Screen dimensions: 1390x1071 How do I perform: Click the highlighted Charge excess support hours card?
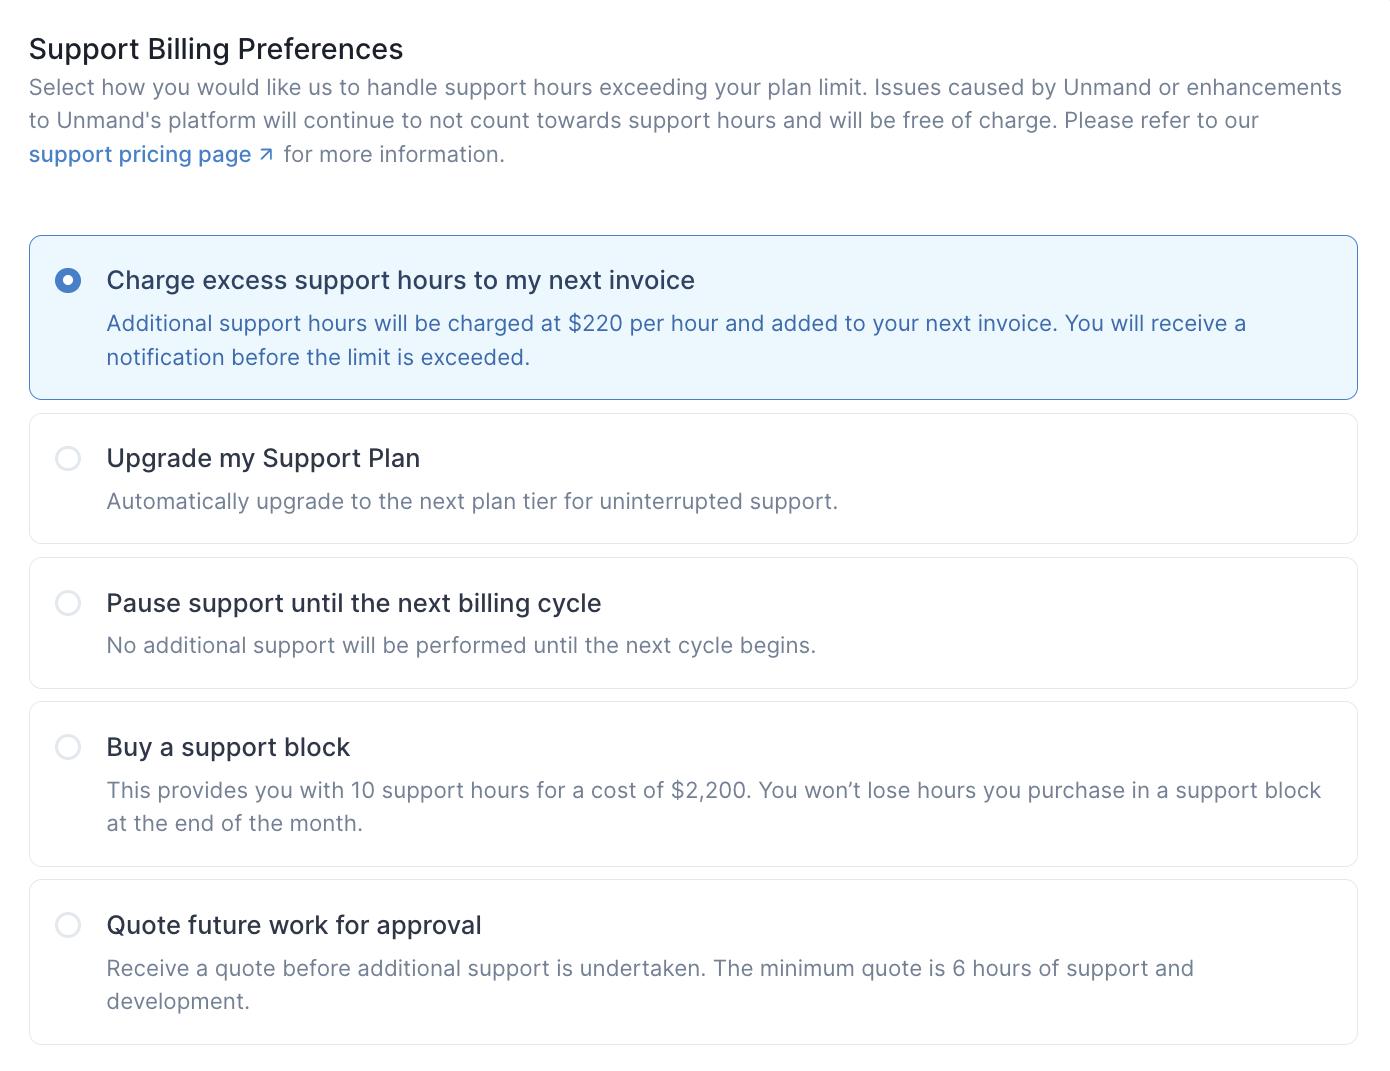[694, 317]
